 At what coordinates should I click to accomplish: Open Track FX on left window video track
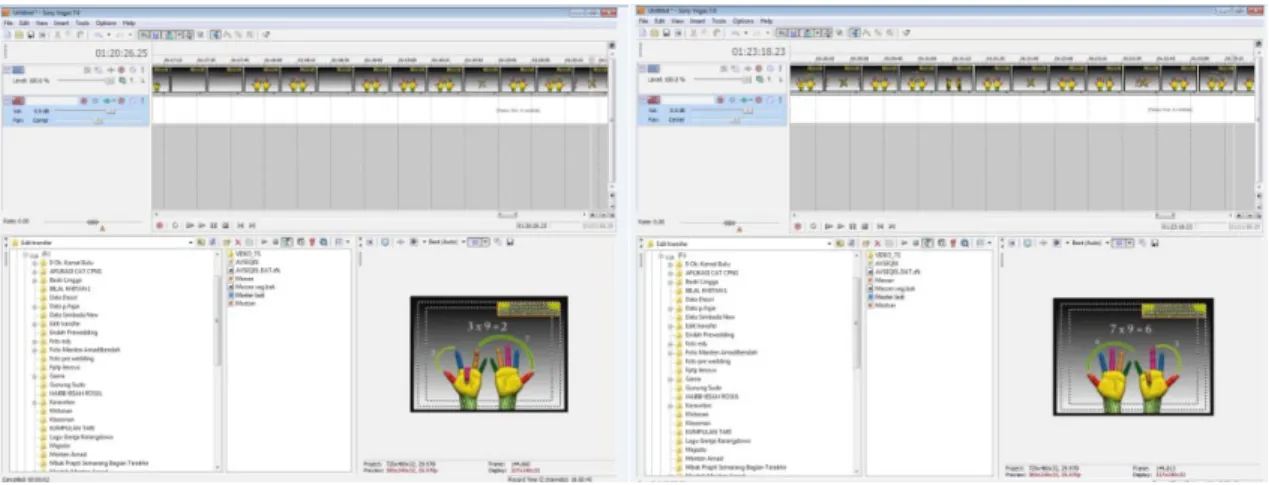pyautogui.click(x=110, y=70)
